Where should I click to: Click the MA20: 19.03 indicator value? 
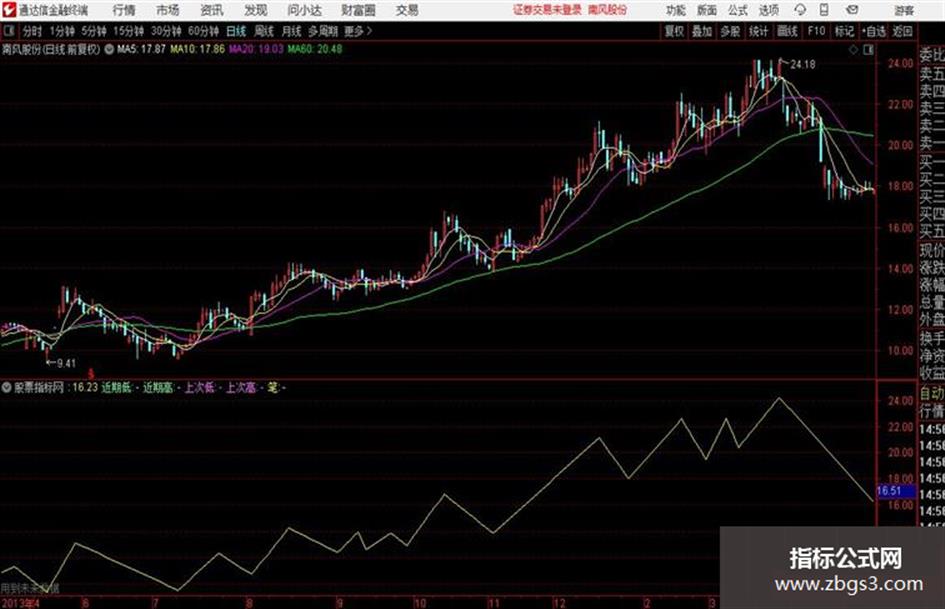256,49
